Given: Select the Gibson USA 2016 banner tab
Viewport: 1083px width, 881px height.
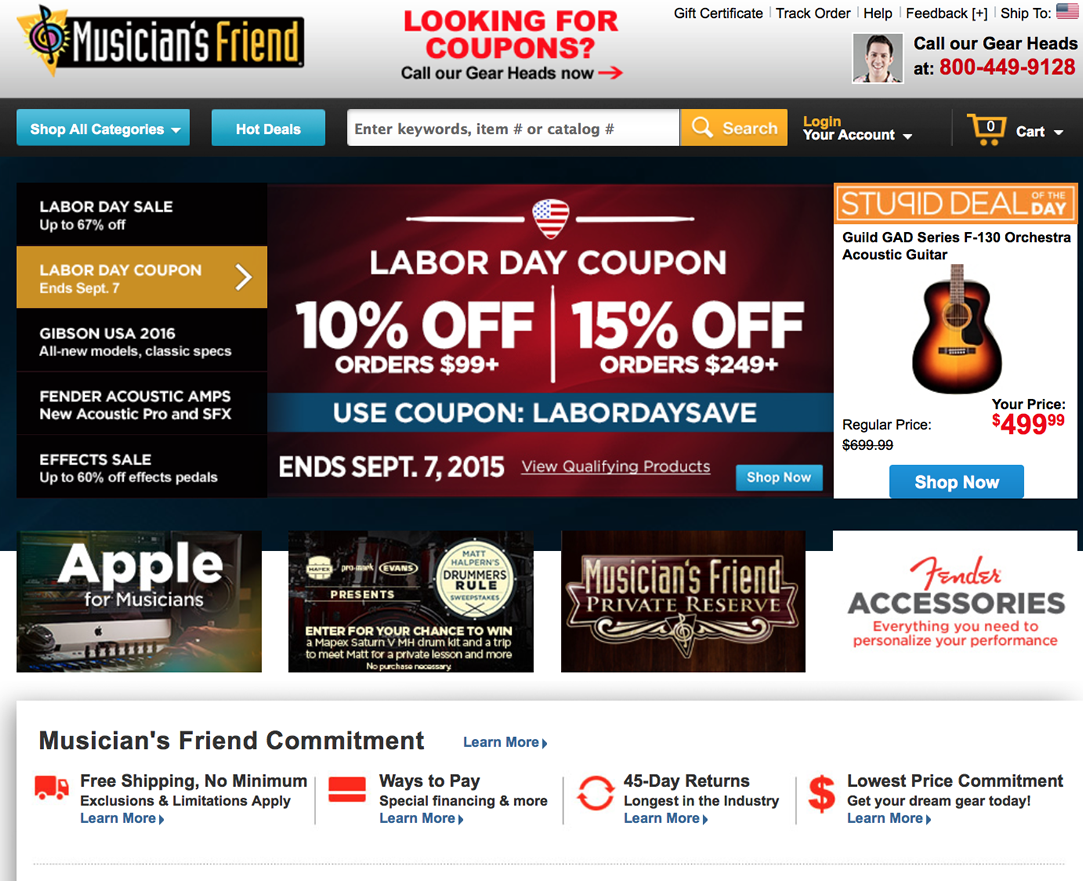Looking at the screenshot, I should [142, 341].
